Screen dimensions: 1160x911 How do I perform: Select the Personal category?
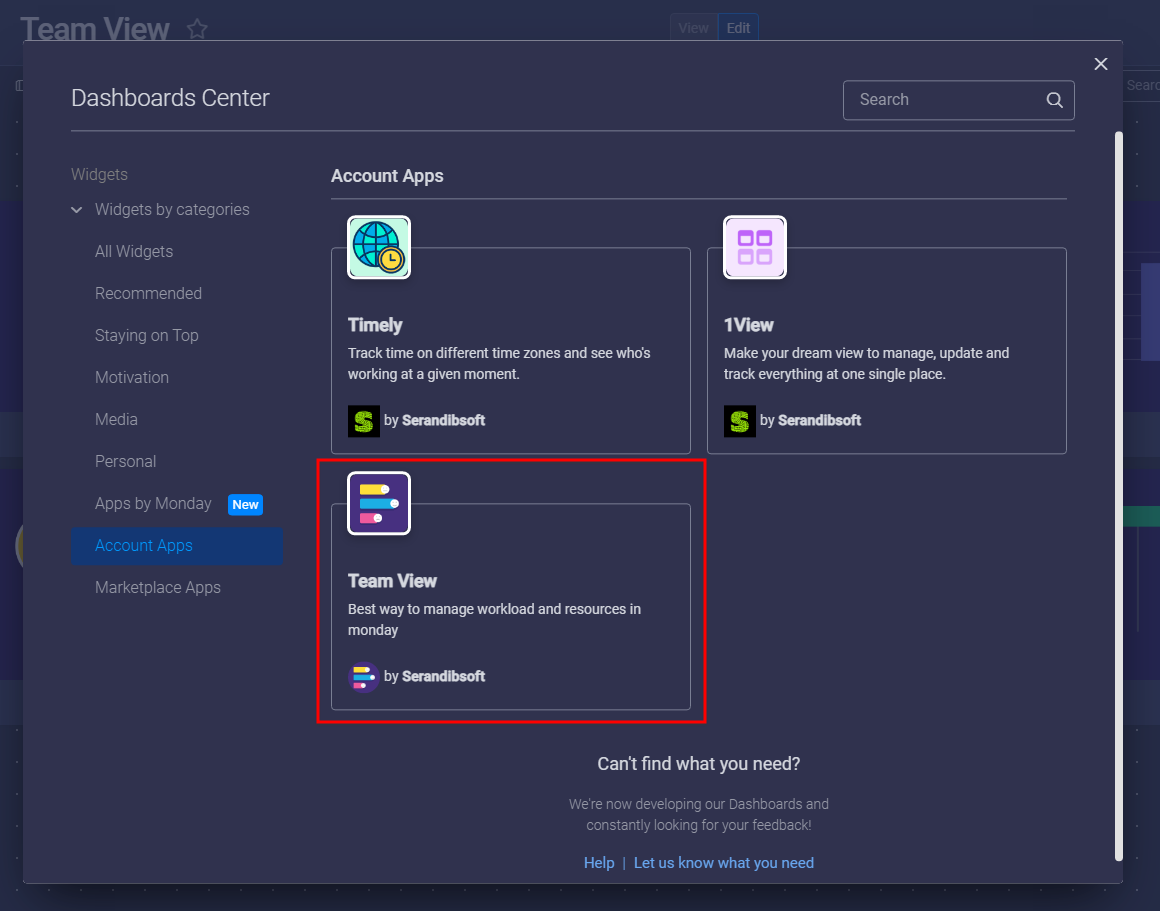pos(126,462)
